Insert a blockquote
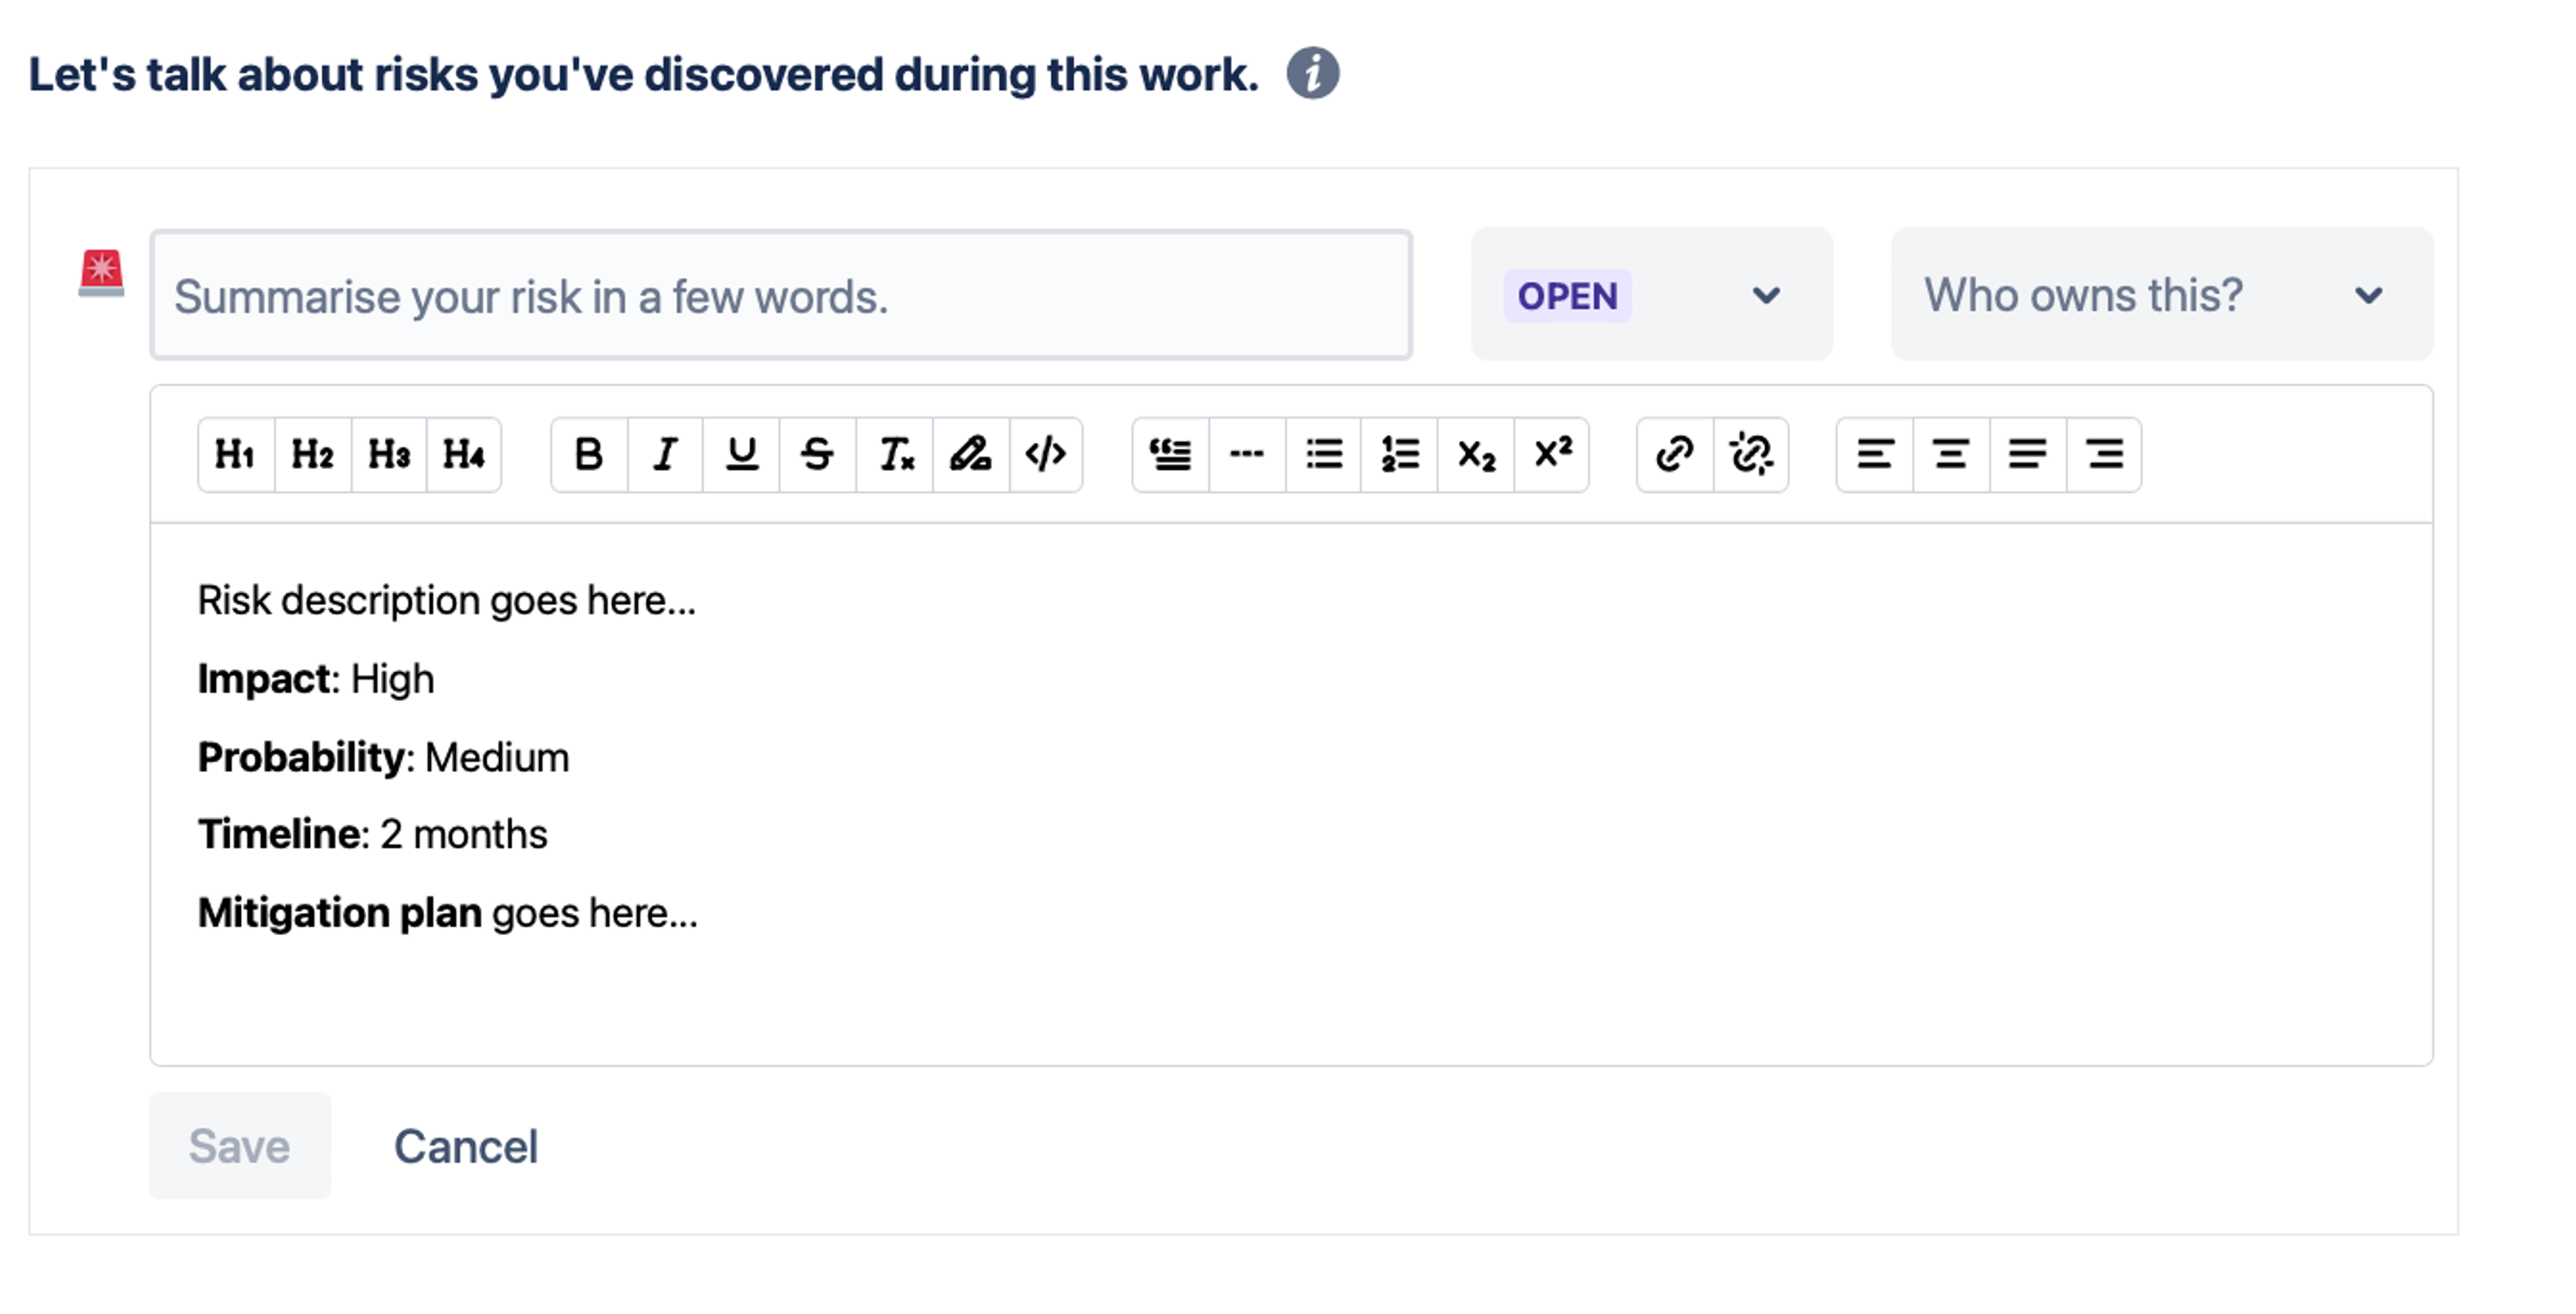The width and height of the screenshot is (2576, 1314). (x=1170, y=455)
